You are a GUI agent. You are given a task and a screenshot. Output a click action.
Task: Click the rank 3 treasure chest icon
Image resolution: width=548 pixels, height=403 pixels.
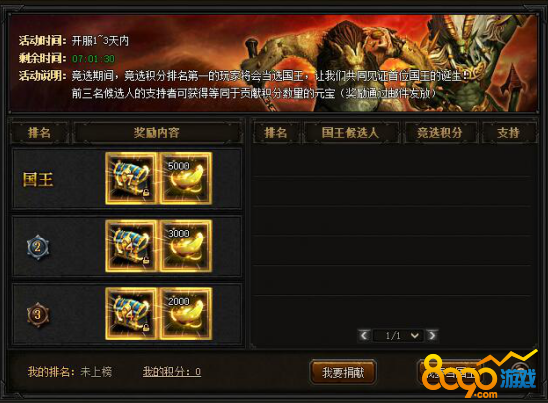pos(131,314)
